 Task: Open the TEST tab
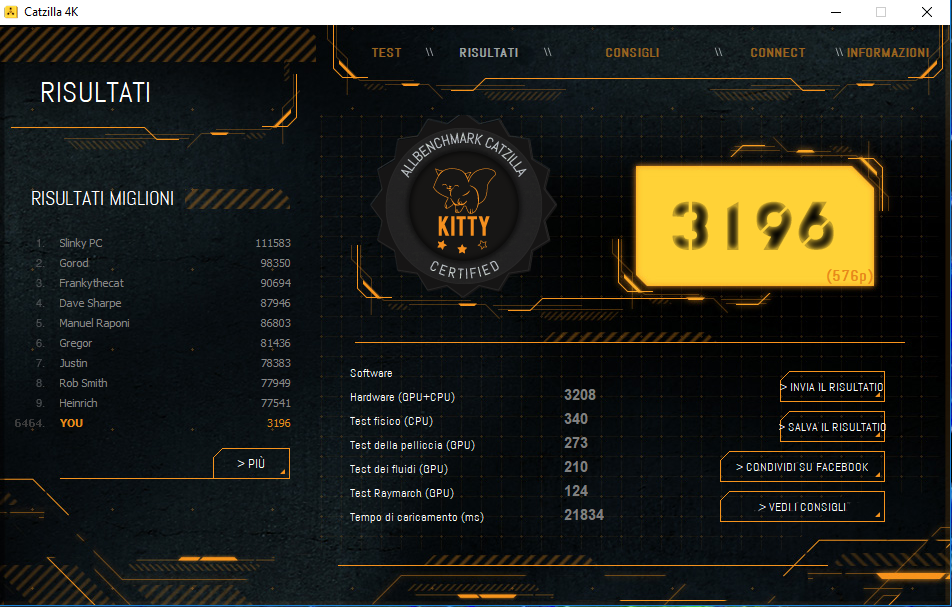pyautogui.click(x=386, y=53)
